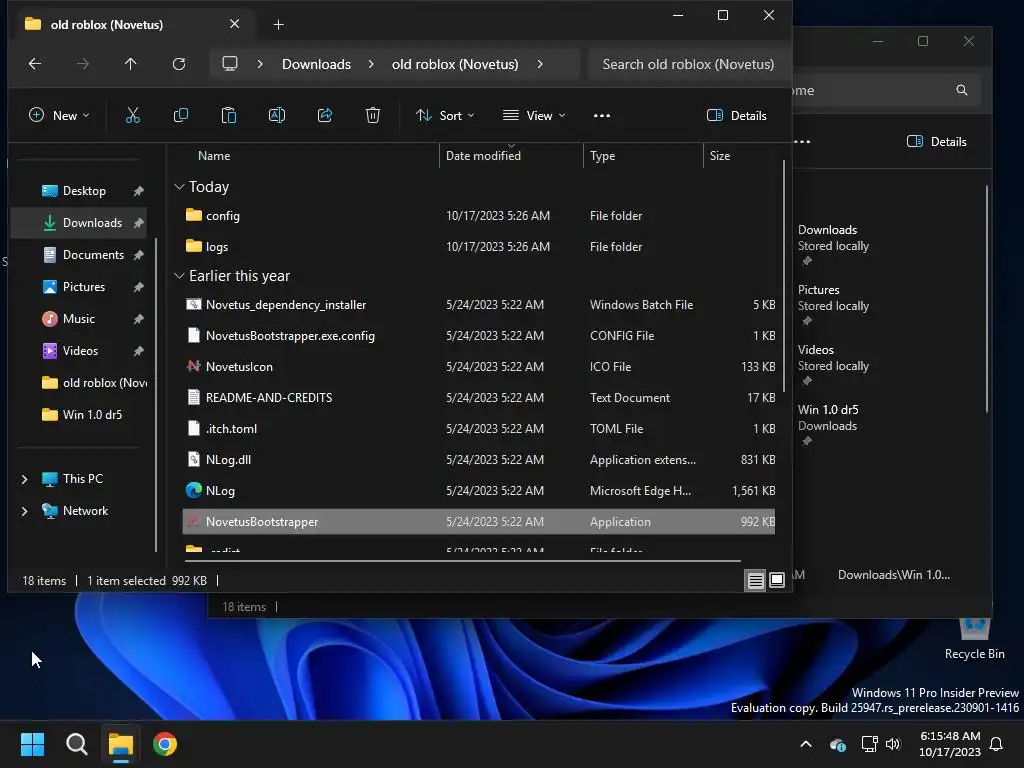This screenshot has width=1024, height=768.
Task: Select the logs folder
Action: [x=479, y=247]
